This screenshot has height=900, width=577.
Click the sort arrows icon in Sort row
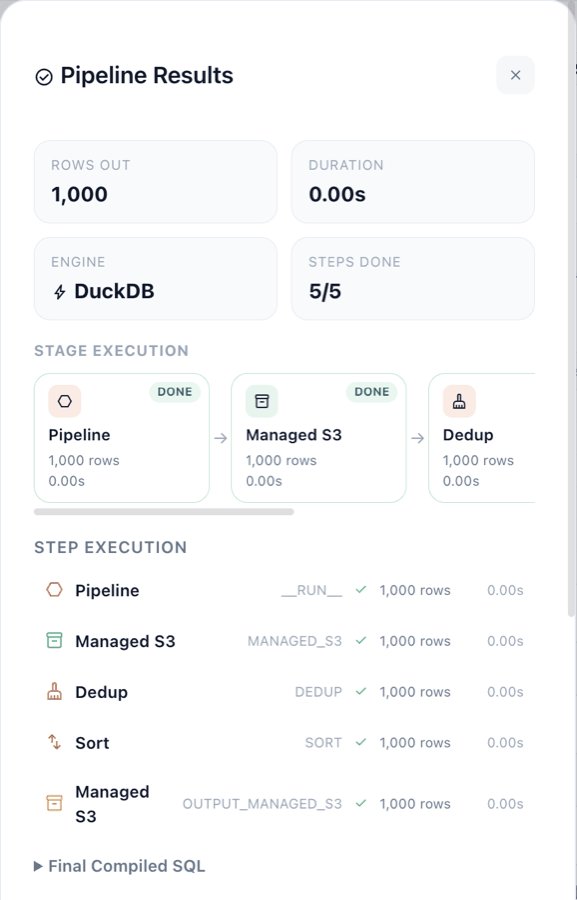point(55,742)
